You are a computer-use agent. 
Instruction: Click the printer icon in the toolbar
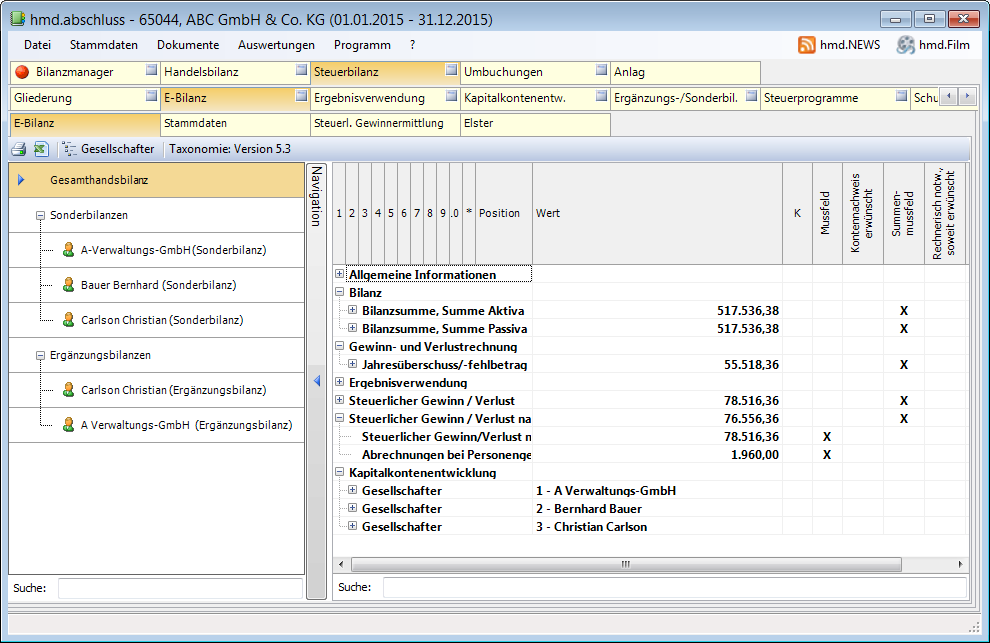(x=18, y=149)
